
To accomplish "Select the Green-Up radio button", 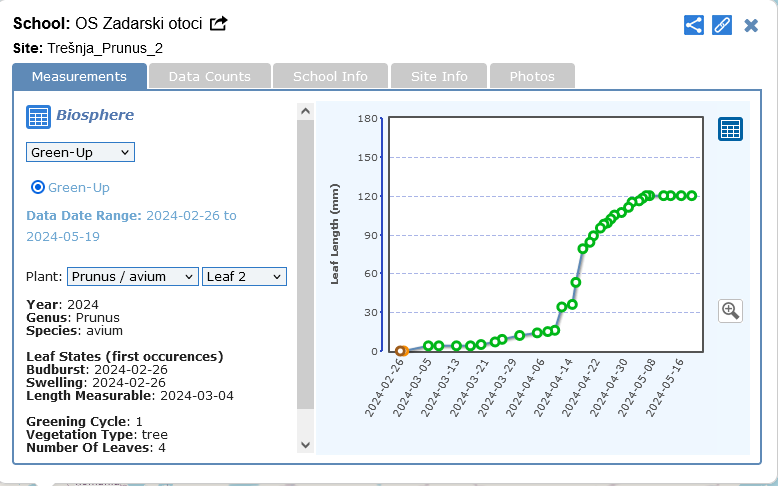I will pyautogui.click(x=38, y=187).
